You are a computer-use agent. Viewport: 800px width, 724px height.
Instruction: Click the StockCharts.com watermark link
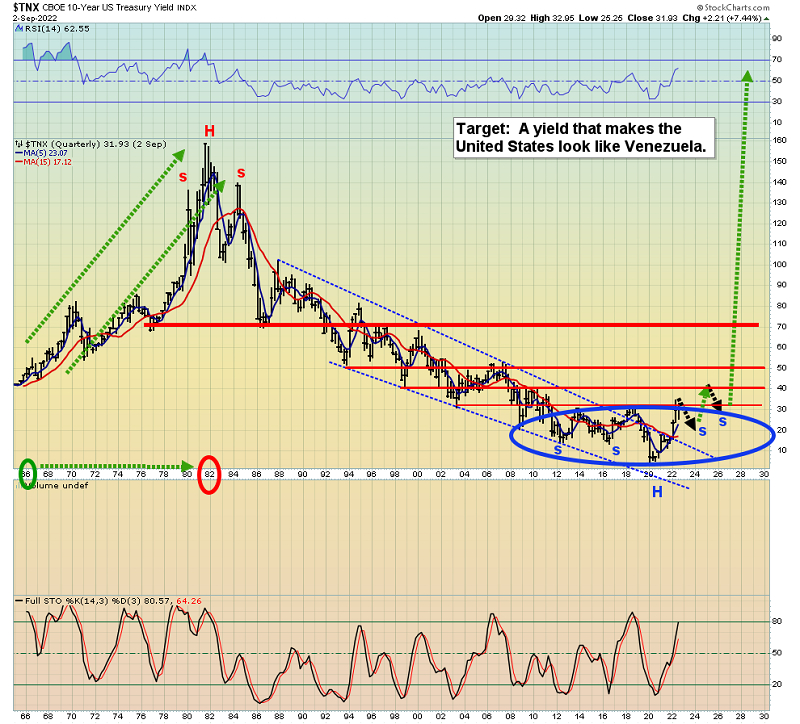point(733,7)
